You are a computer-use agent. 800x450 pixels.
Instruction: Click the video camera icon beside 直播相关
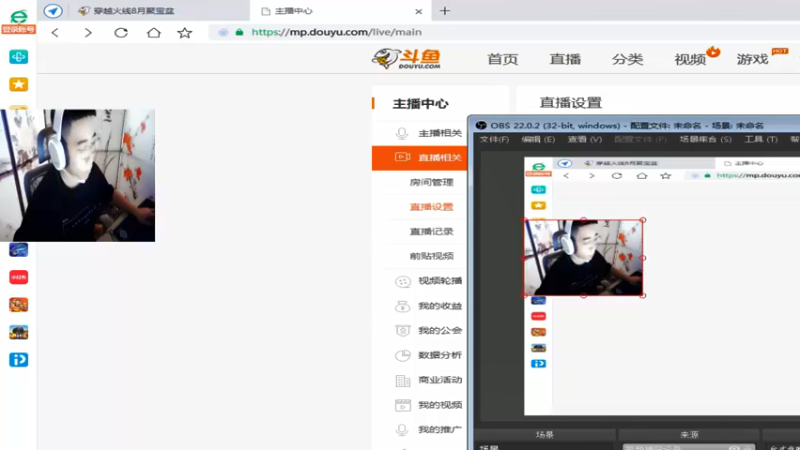pos(403,157)
